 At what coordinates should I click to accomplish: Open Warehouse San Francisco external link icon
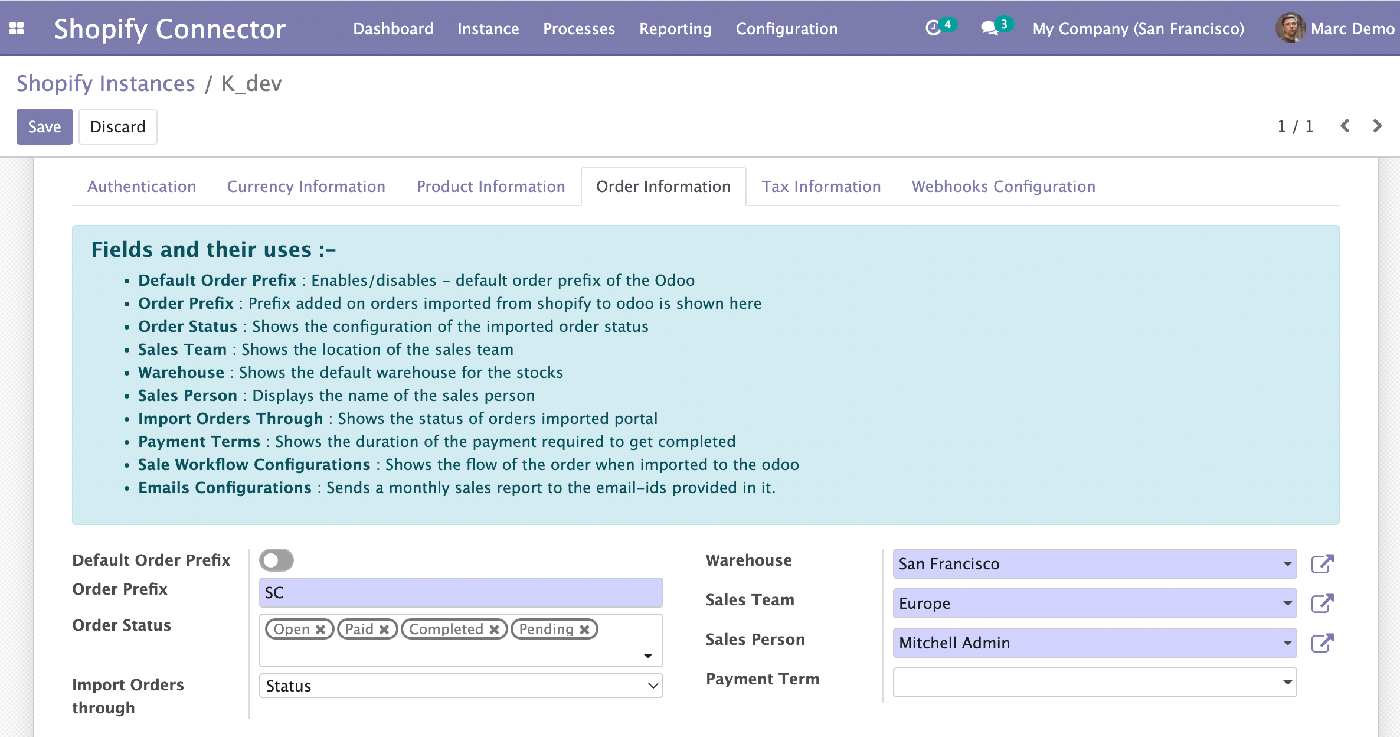(1322, 564)
